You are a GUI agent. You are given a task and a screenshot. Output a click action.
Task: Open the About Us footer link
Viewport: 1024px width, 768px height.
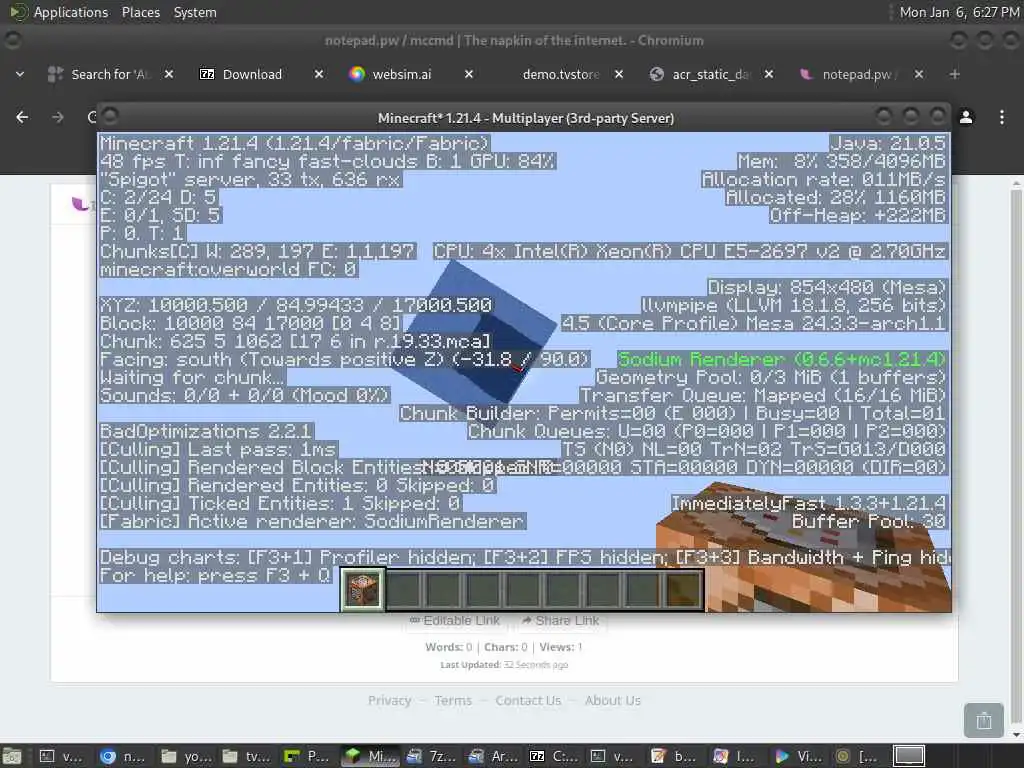(613, 700)
